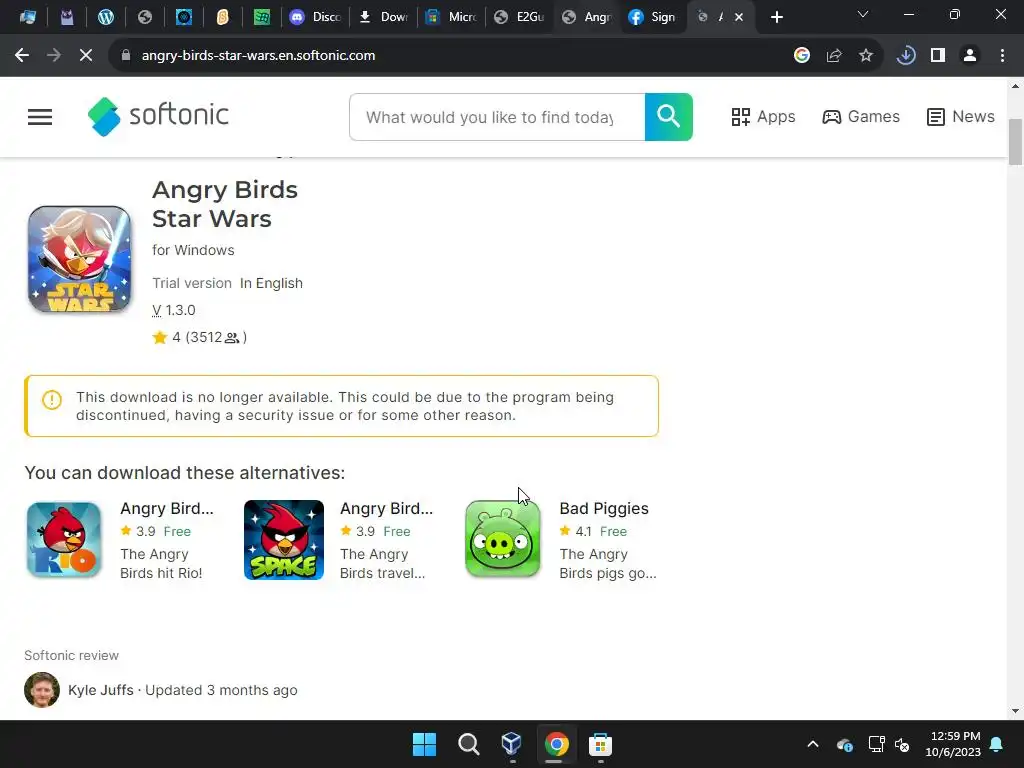Stop loading the page
This screenshot has height=768, width=1024.
(x=86, y=56)
